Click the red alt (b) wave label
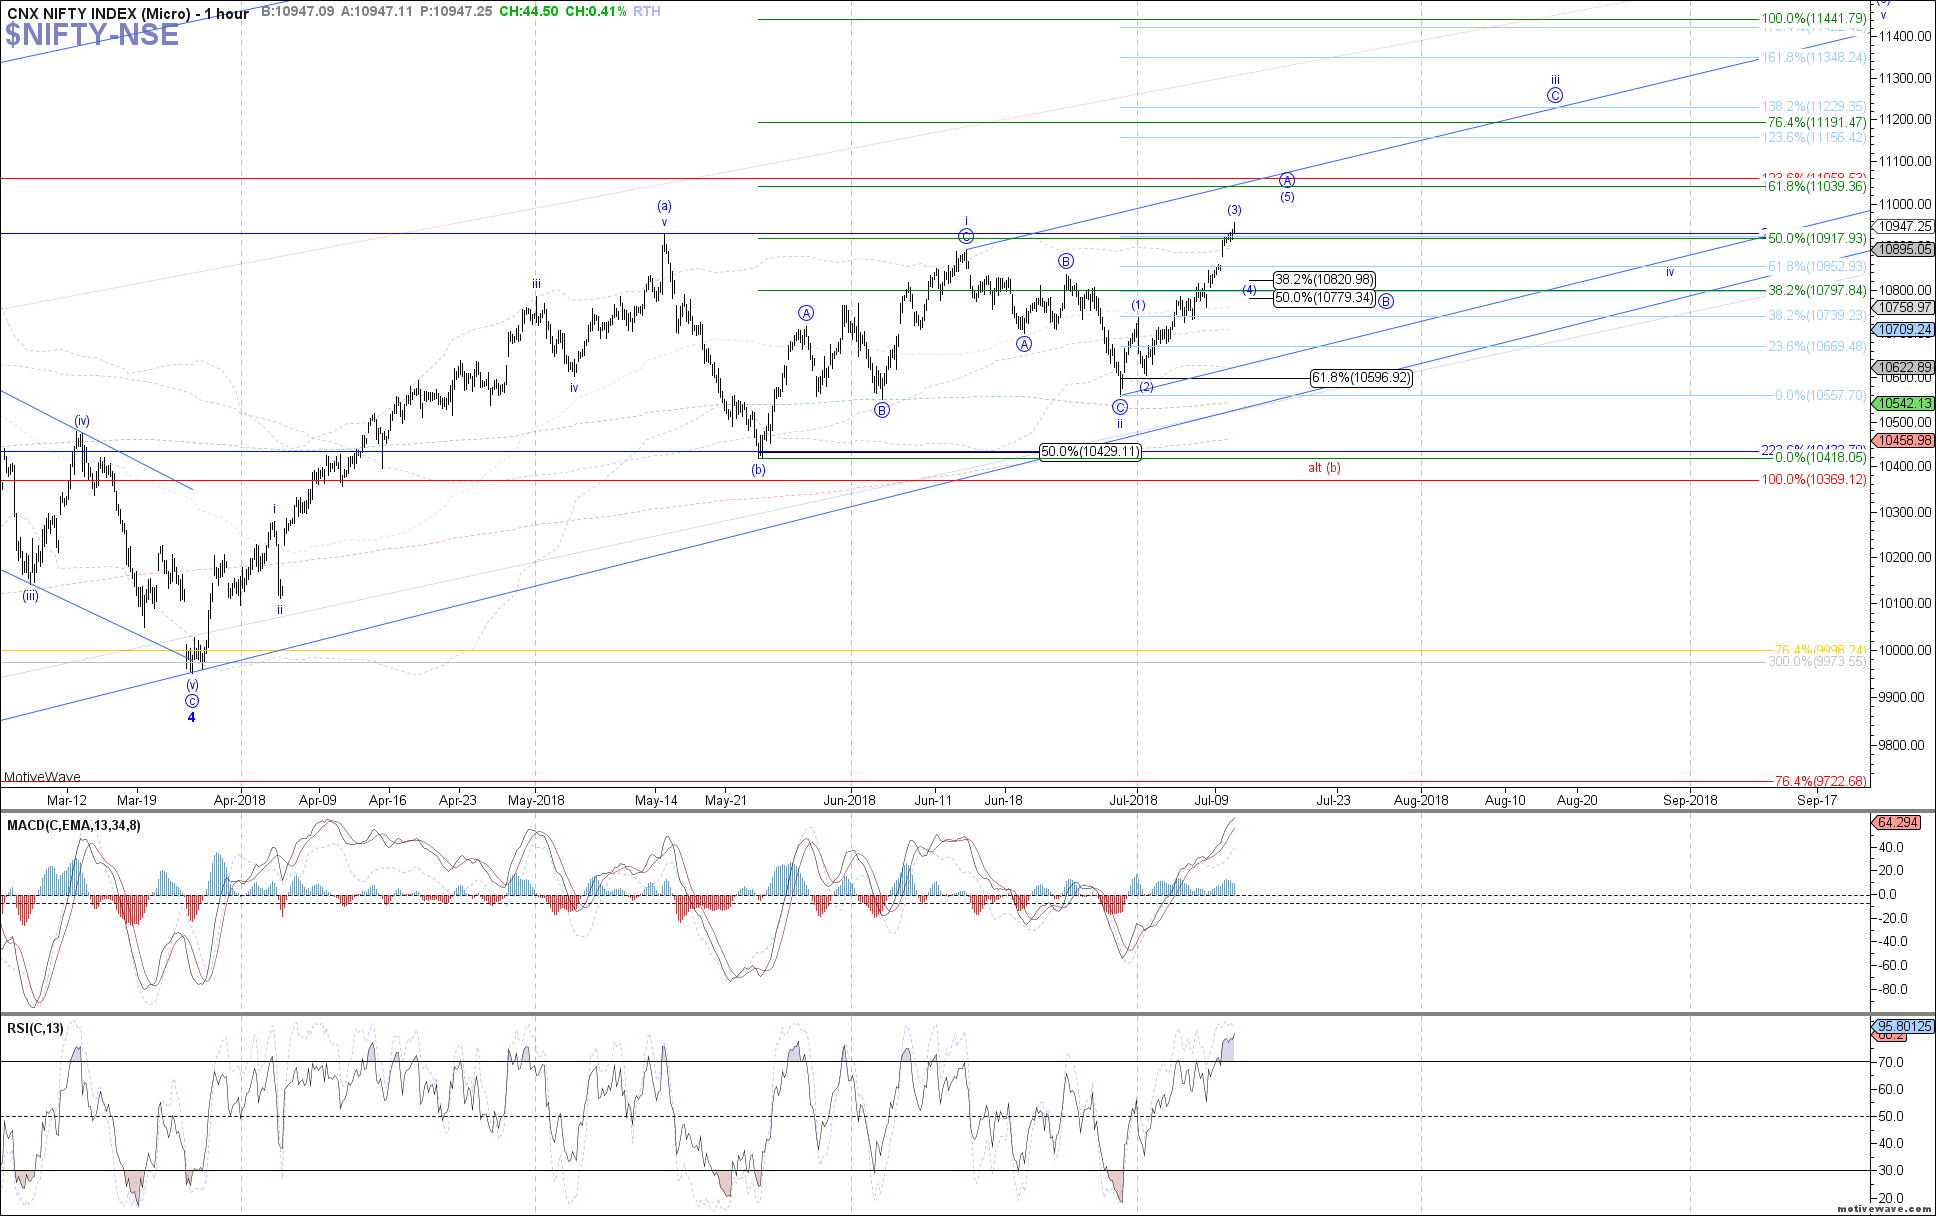 1324,467
